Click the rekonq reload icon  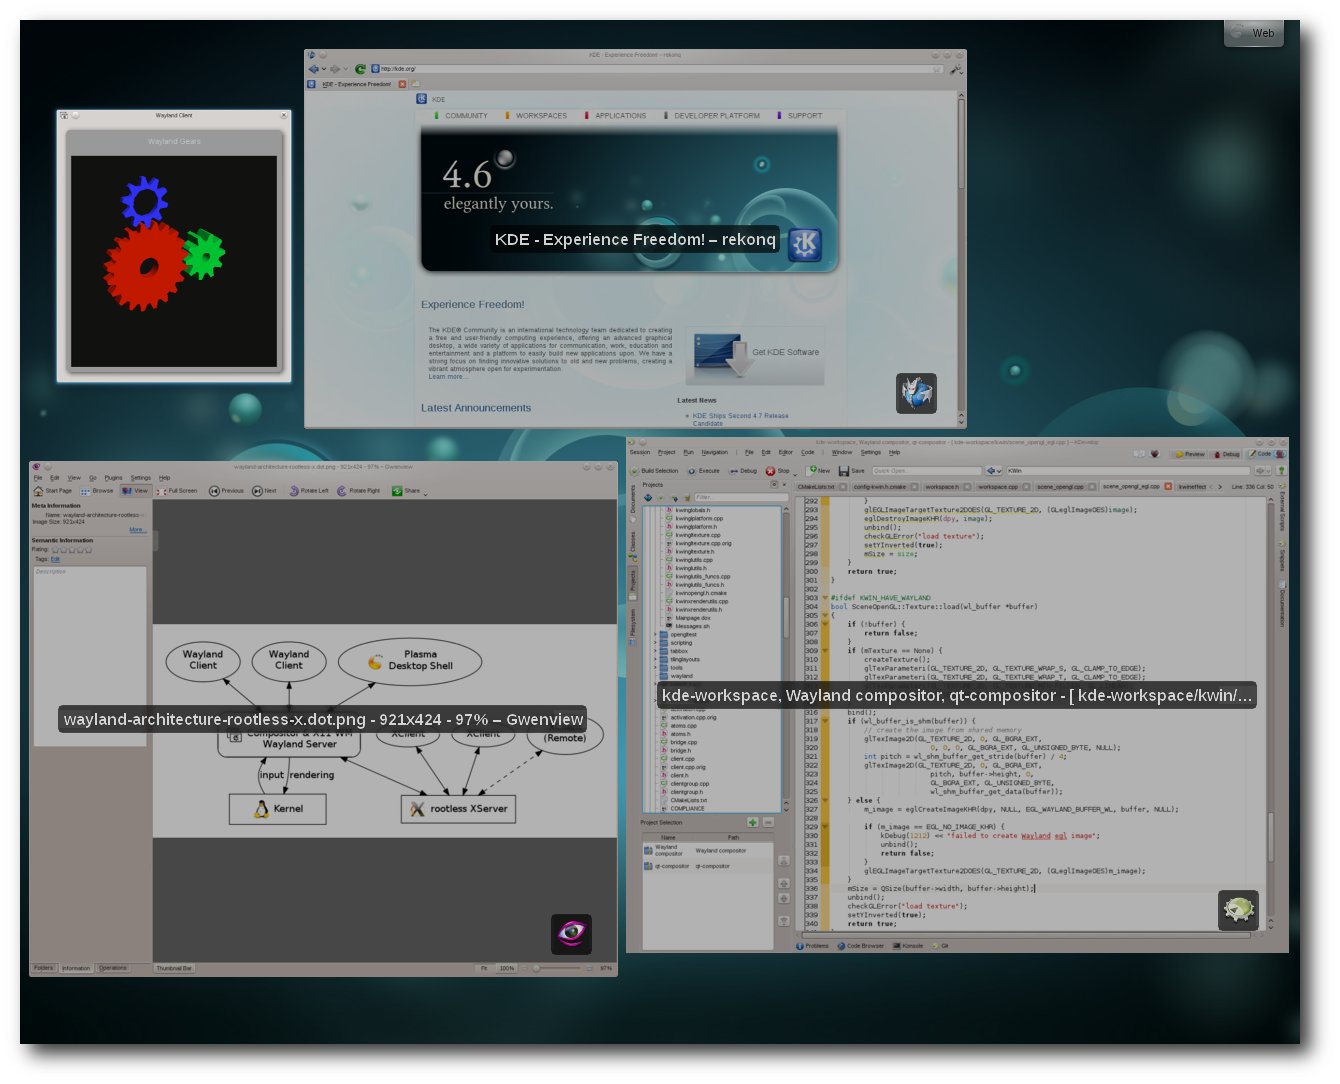(x=361, y=69)
